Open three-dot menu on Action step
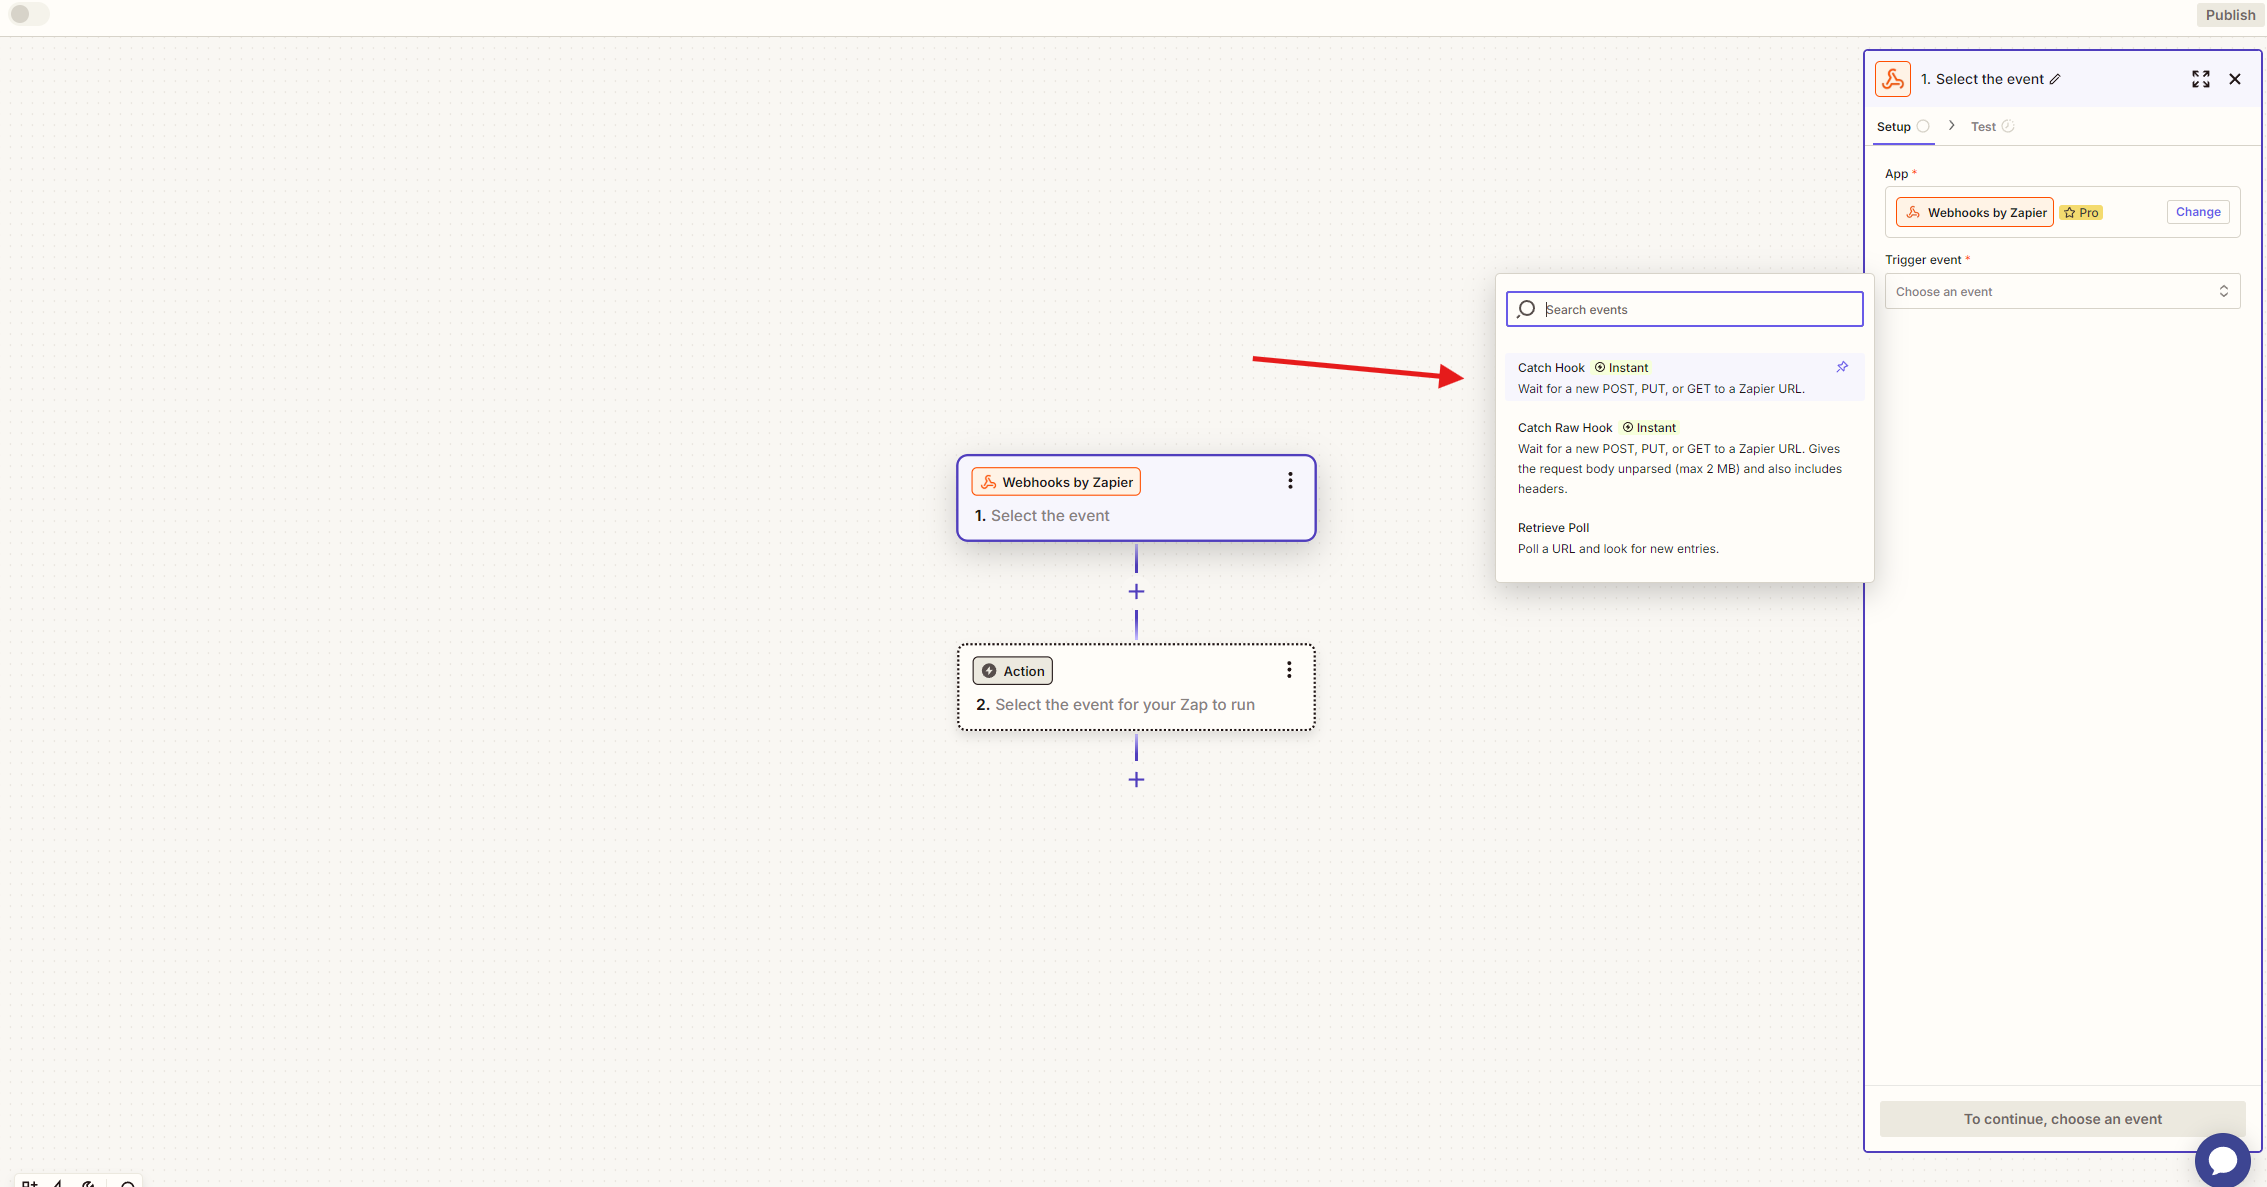The width and height of the screenshot is (2267, 1187). pyautogui.click(x=1289, y=670)
